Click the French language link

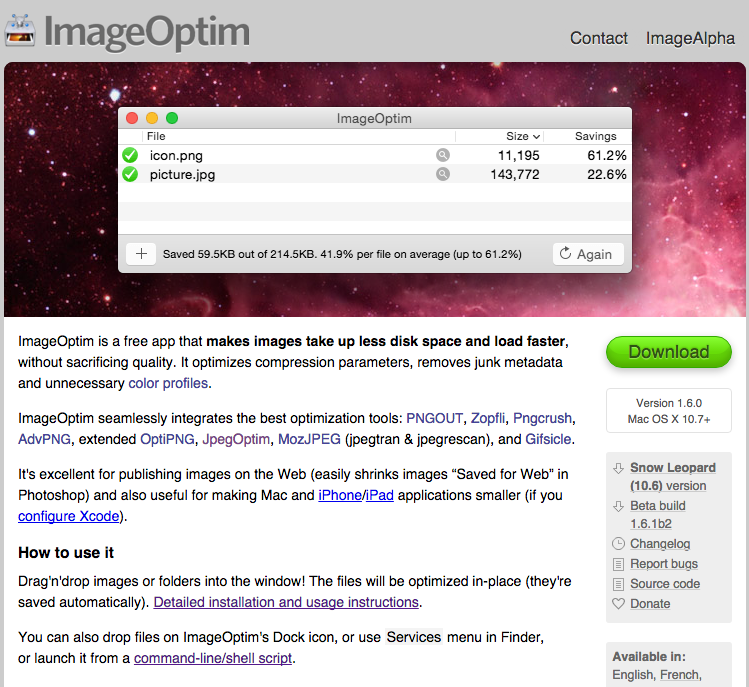click(x=679, y=675)
